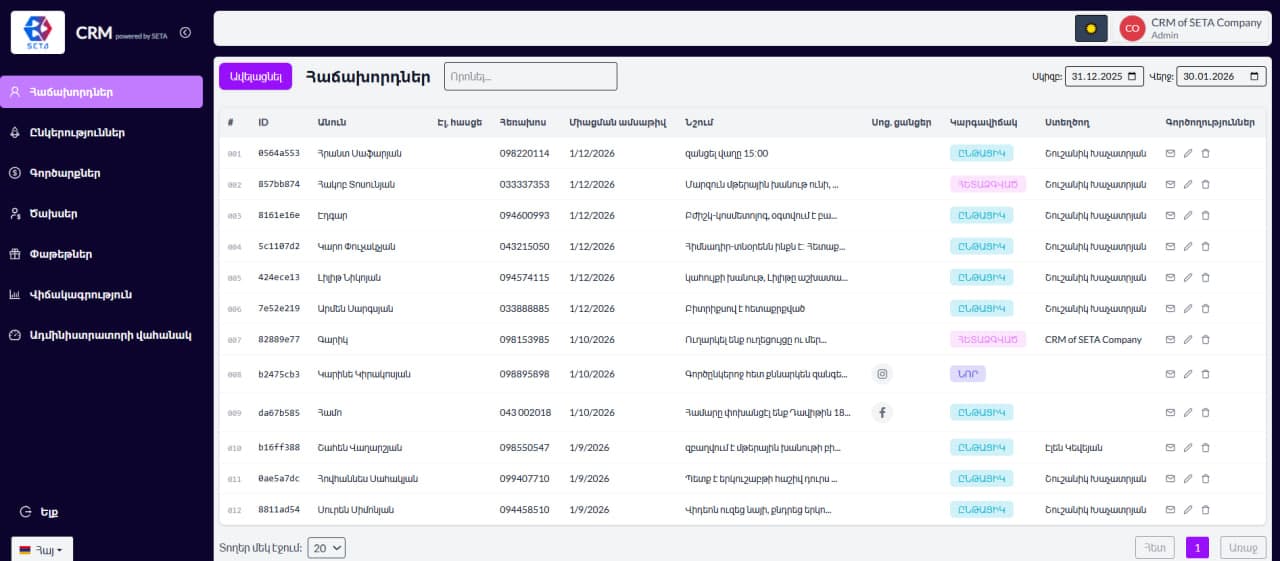
Task: Toggle the light/dark theme sun button
Action: click(x=1091, y=28)
